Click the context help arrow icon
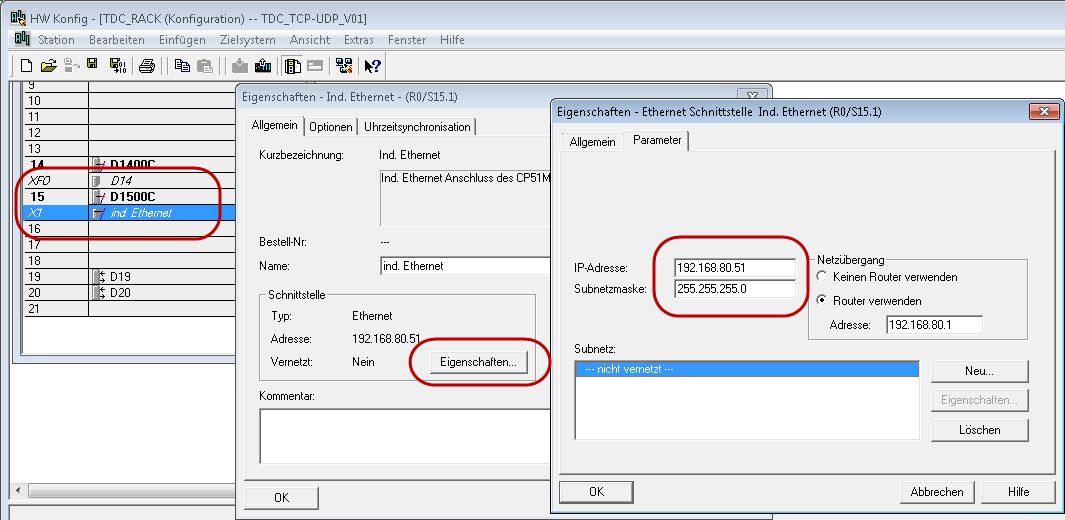 372,66
